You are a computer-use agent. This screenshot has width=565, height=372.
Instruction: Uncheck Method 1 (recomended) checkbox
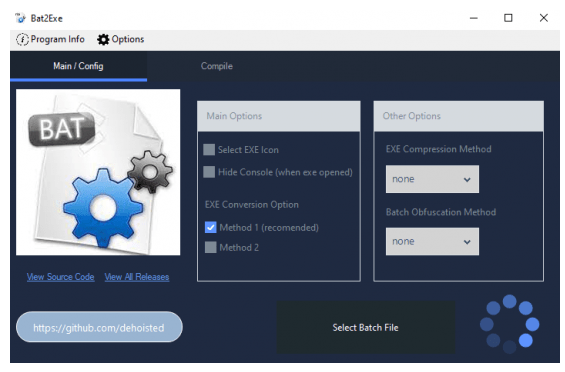pos(210,227)
